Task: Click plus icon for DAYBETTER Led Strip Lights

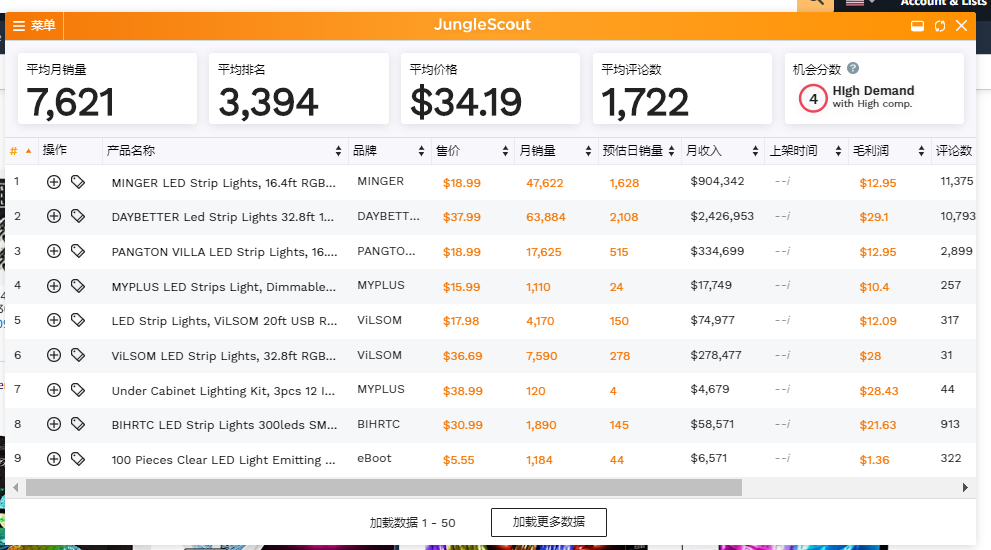Action: [x=54, y=216]
